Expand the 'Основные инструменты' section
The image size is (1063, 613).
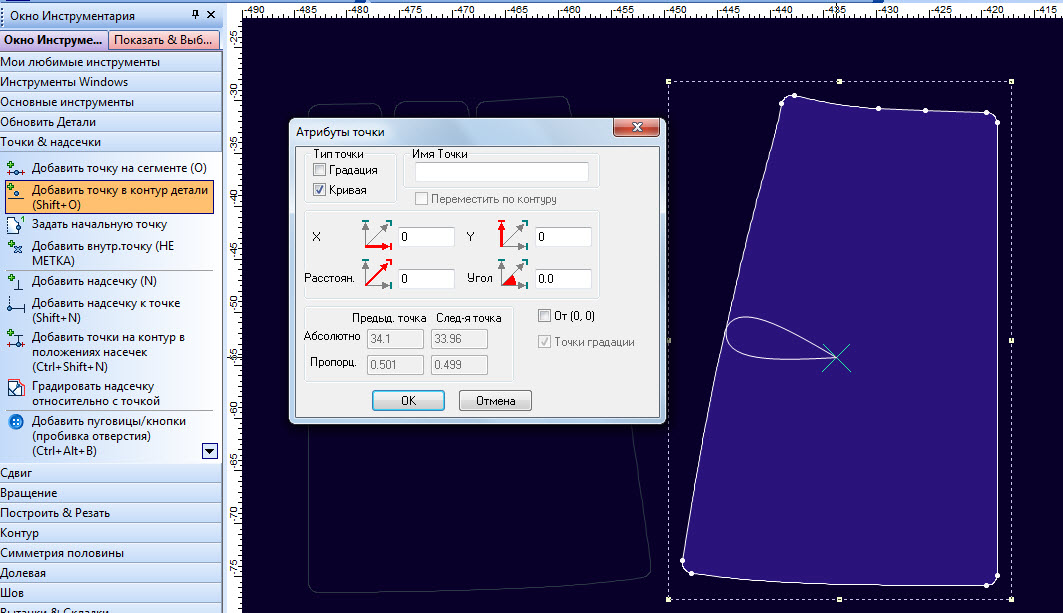[x=111, y=102]
